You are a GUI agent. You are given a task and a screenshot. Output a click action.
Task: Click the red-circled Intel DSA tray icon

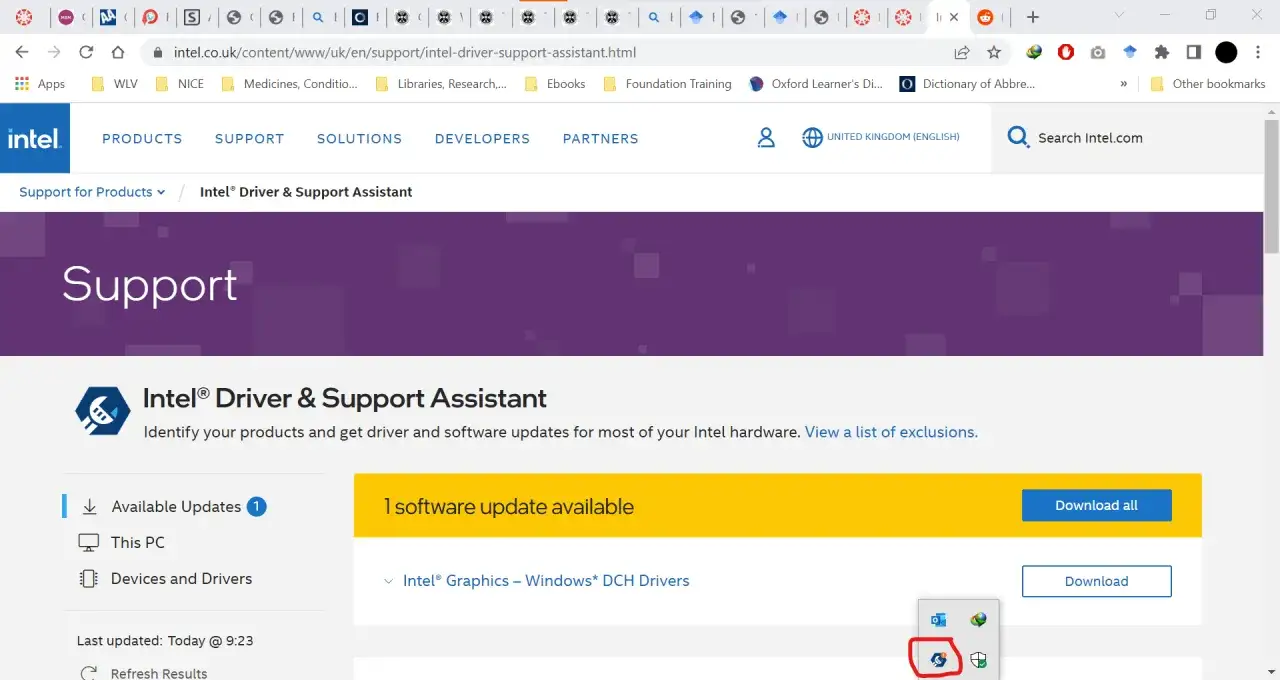[x=937, y=659]
